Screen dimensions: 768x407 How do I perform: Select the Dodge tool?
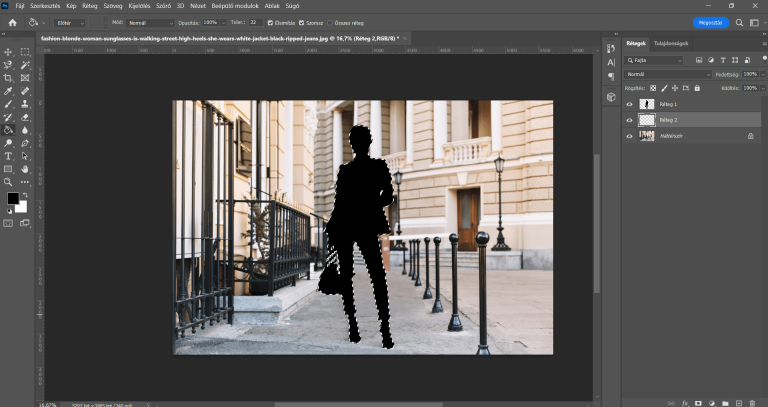click(8, 143)
